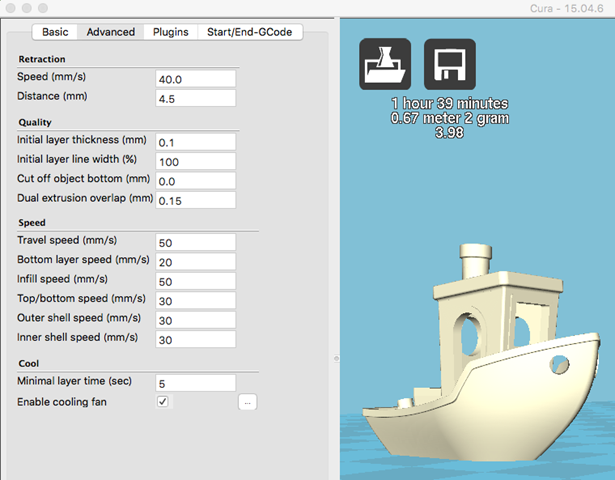Switch to the Start/End-GCode tab
This screenshot has width=615, height=480.
coord(249,32)
